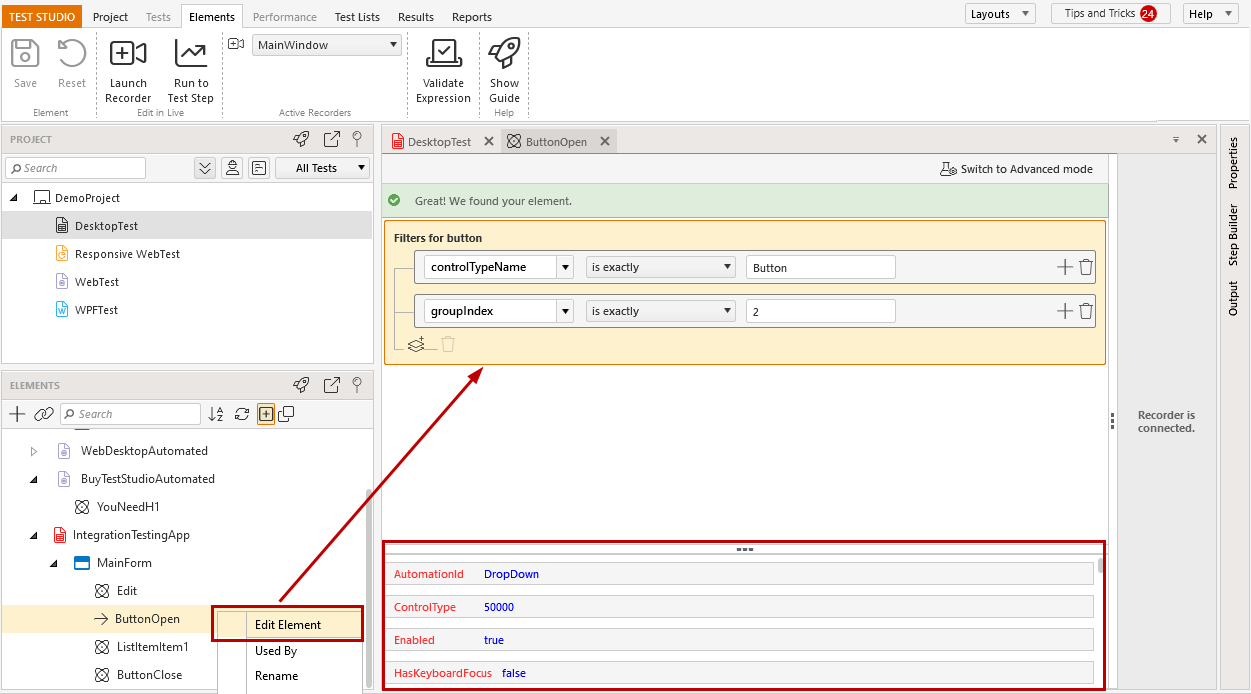The width and height of the screenshot is (1251, 694).
Task: Switch to the Project ribbon tab
Action: pyautogui.click(x=110, y=16)
